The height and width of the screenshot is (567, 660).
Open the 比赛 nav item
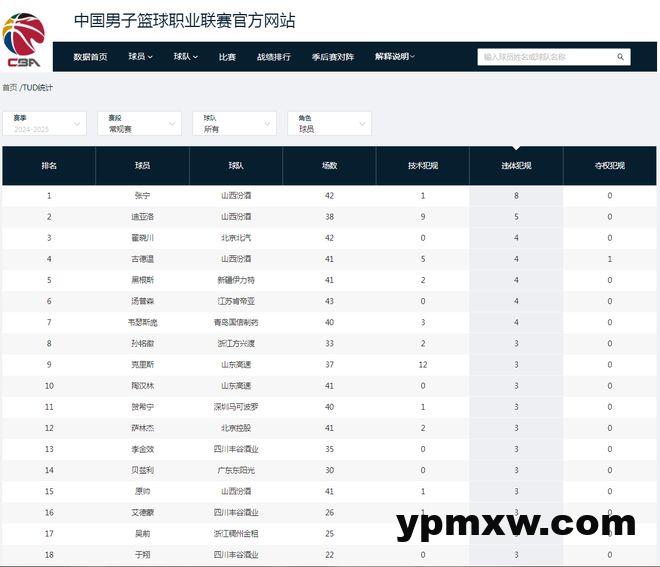227,57
